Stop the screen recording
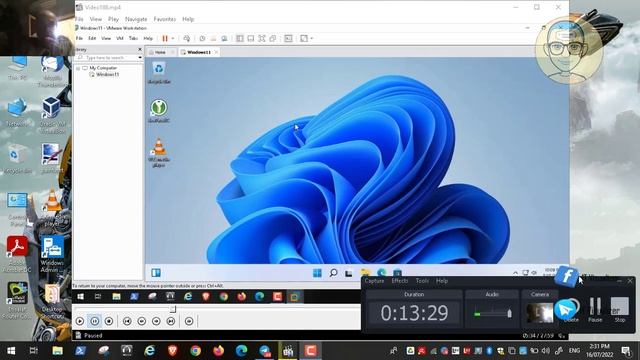This screenshot has height=360, width=640. click(x=620, y=309)
